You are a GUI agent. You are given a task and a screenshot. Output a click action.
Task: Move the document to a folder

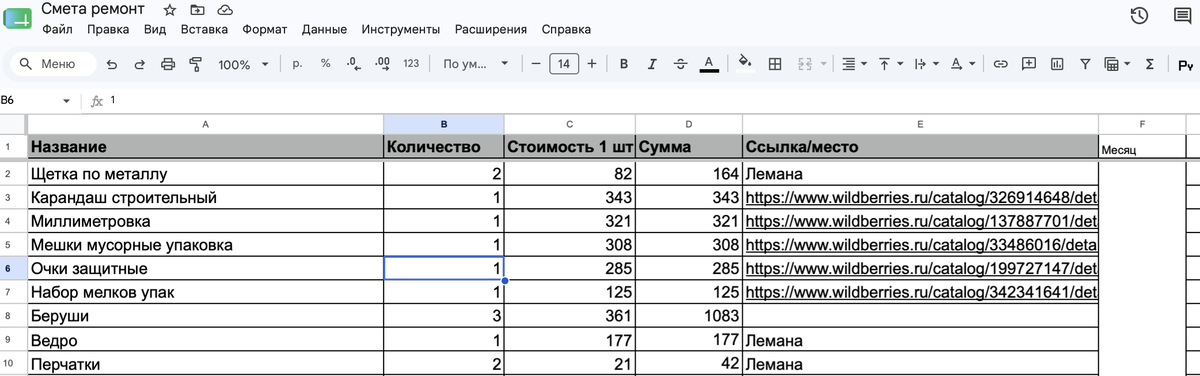click(x=197, y=9)
